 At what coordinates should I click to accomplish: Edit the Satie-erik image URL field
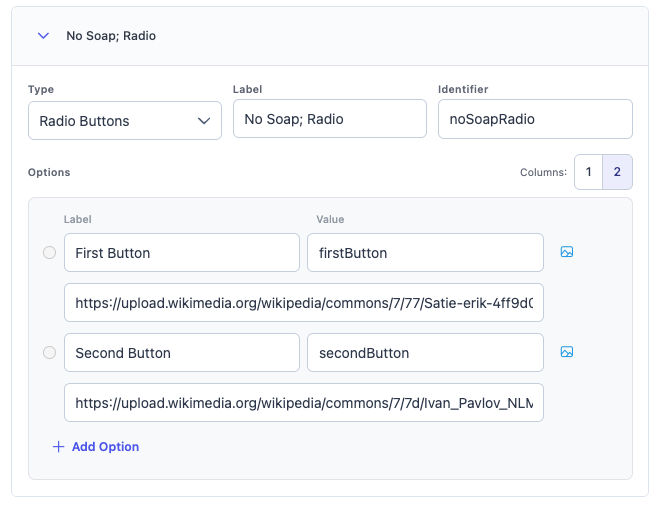(304, 303)
